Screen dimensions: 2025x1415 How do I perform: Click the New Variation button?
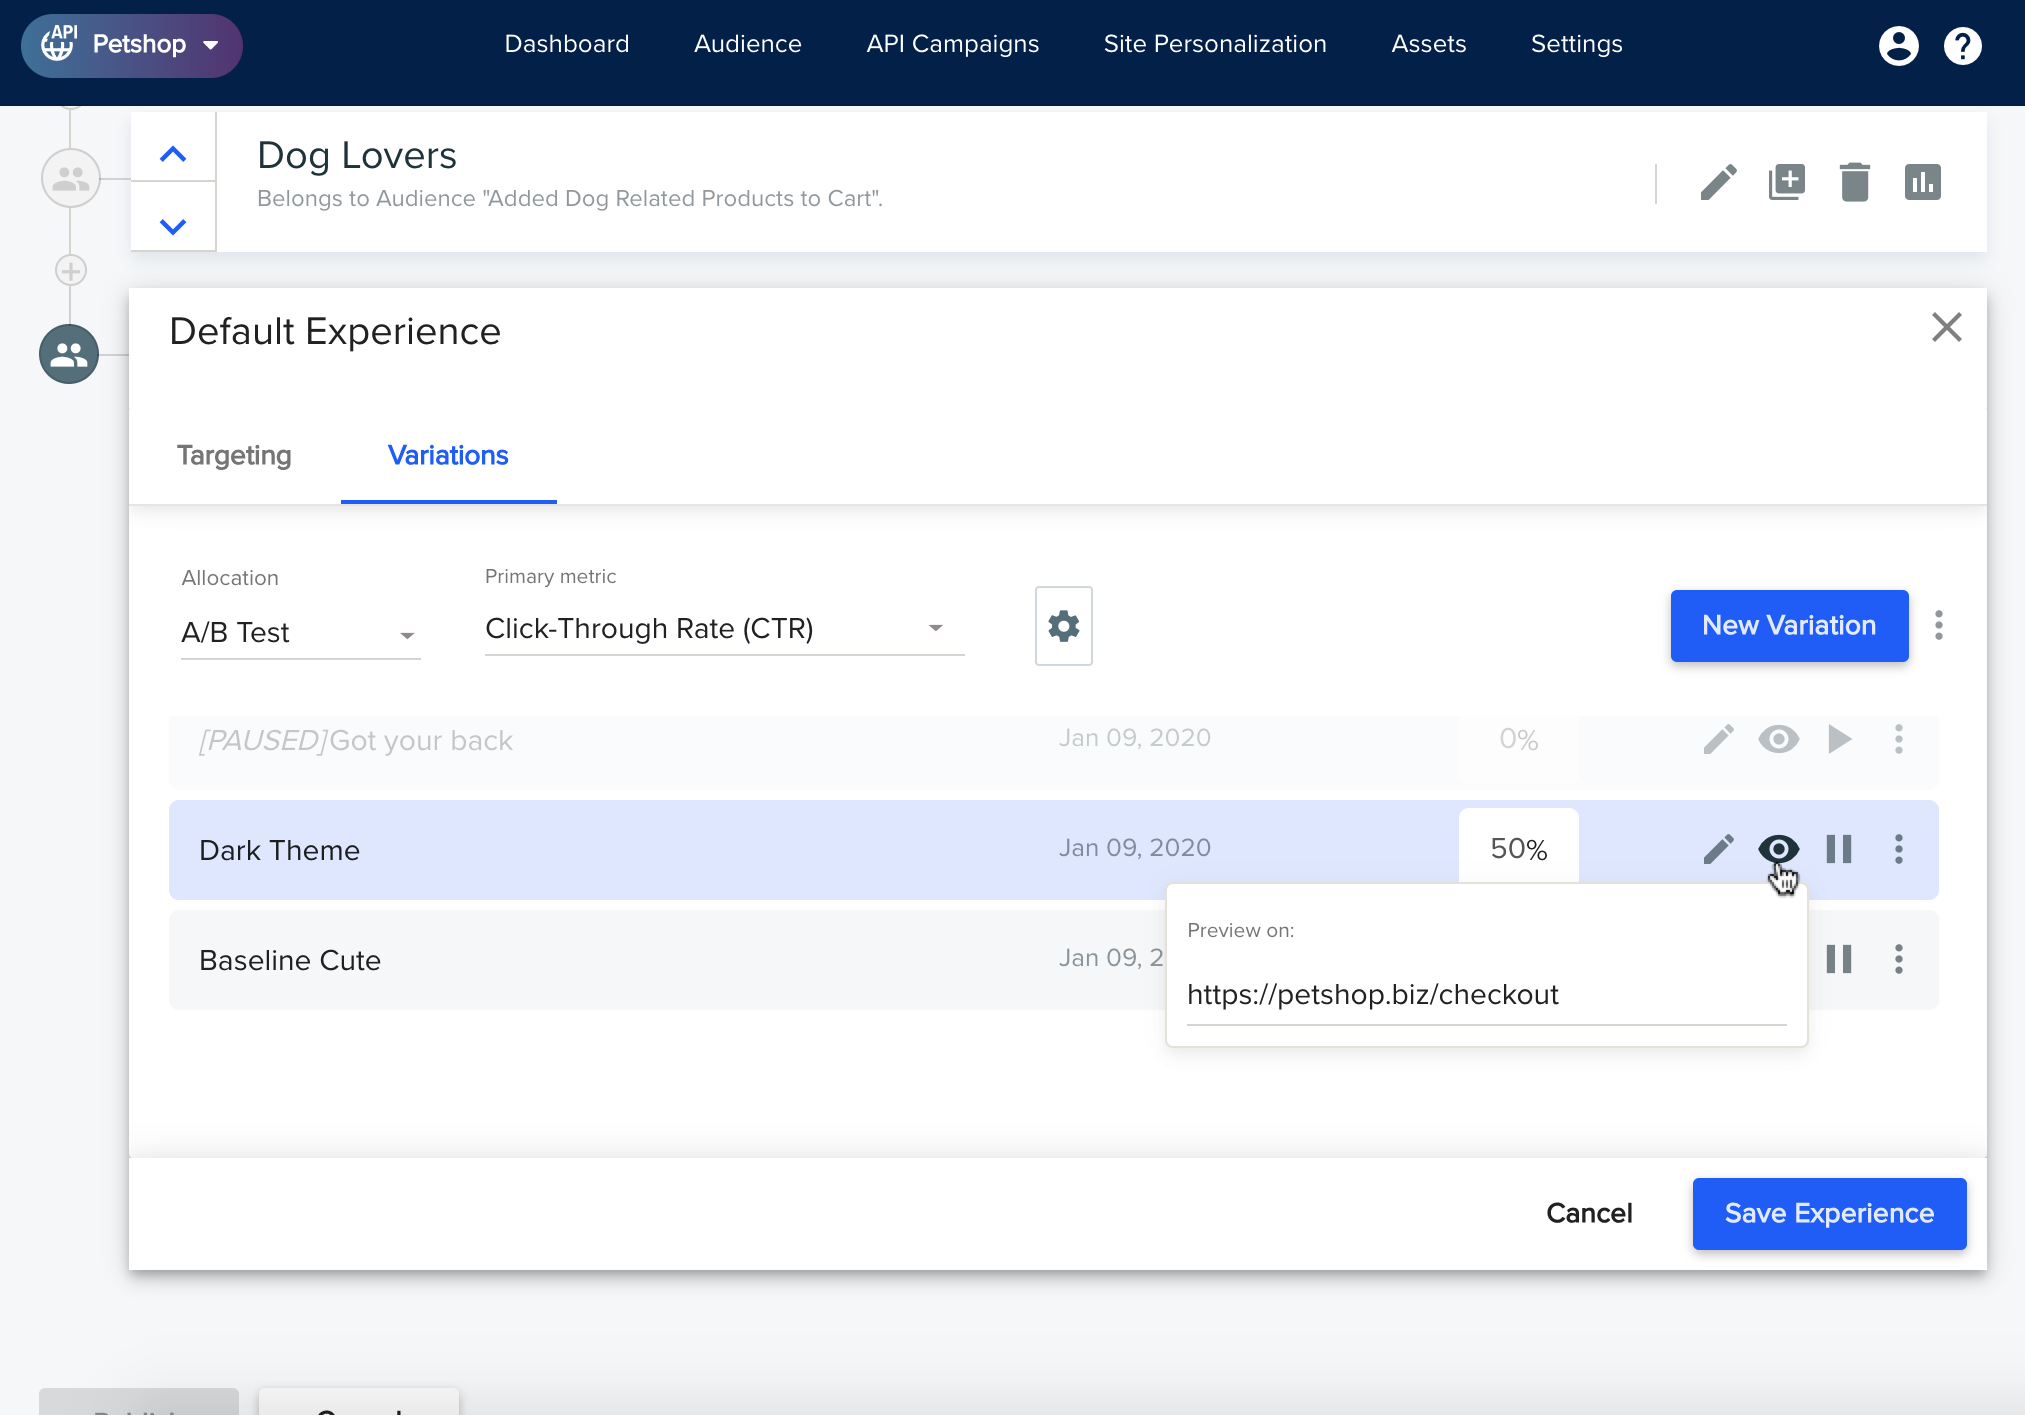pos(1789,626)
